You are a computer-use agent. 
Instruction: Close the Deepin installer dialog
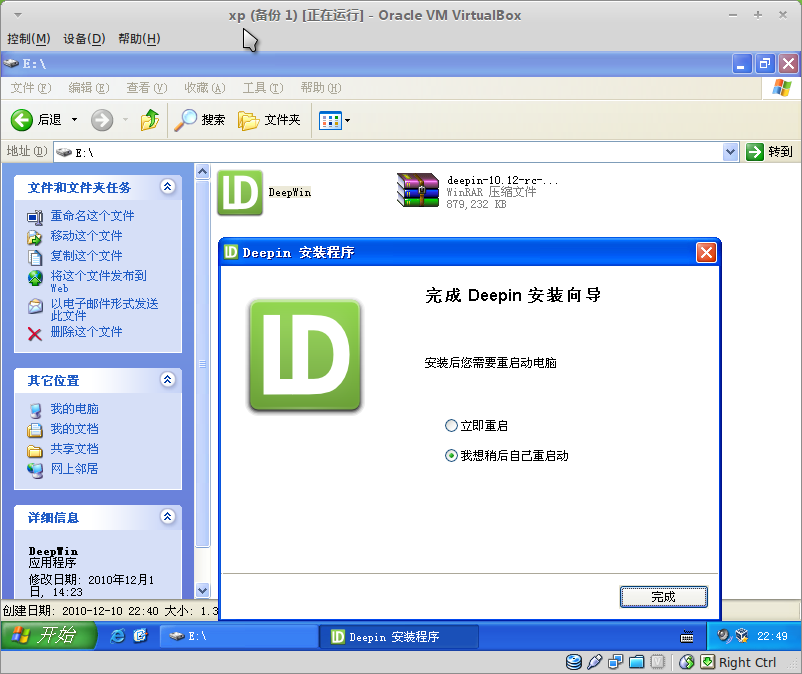[706, 253]
